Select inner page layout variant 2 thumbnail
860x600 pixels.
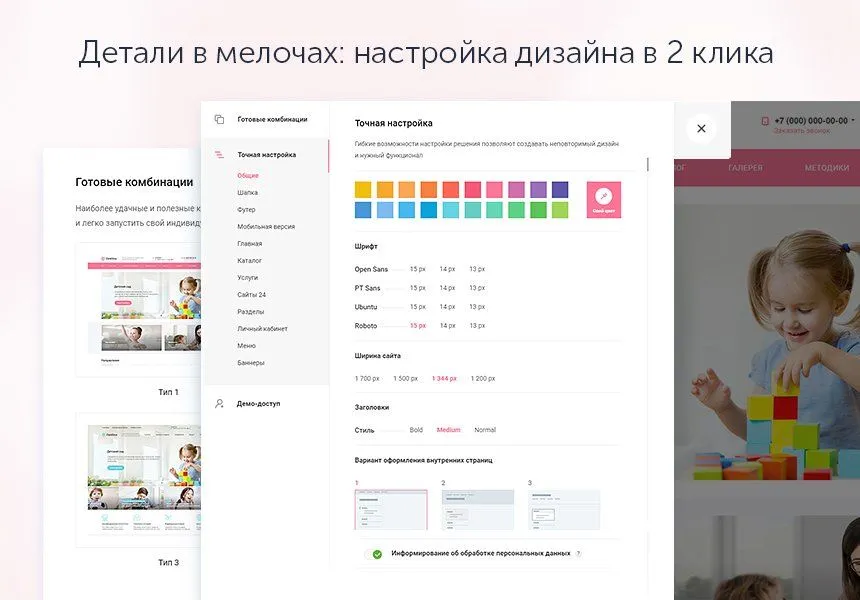pos(477,509)
